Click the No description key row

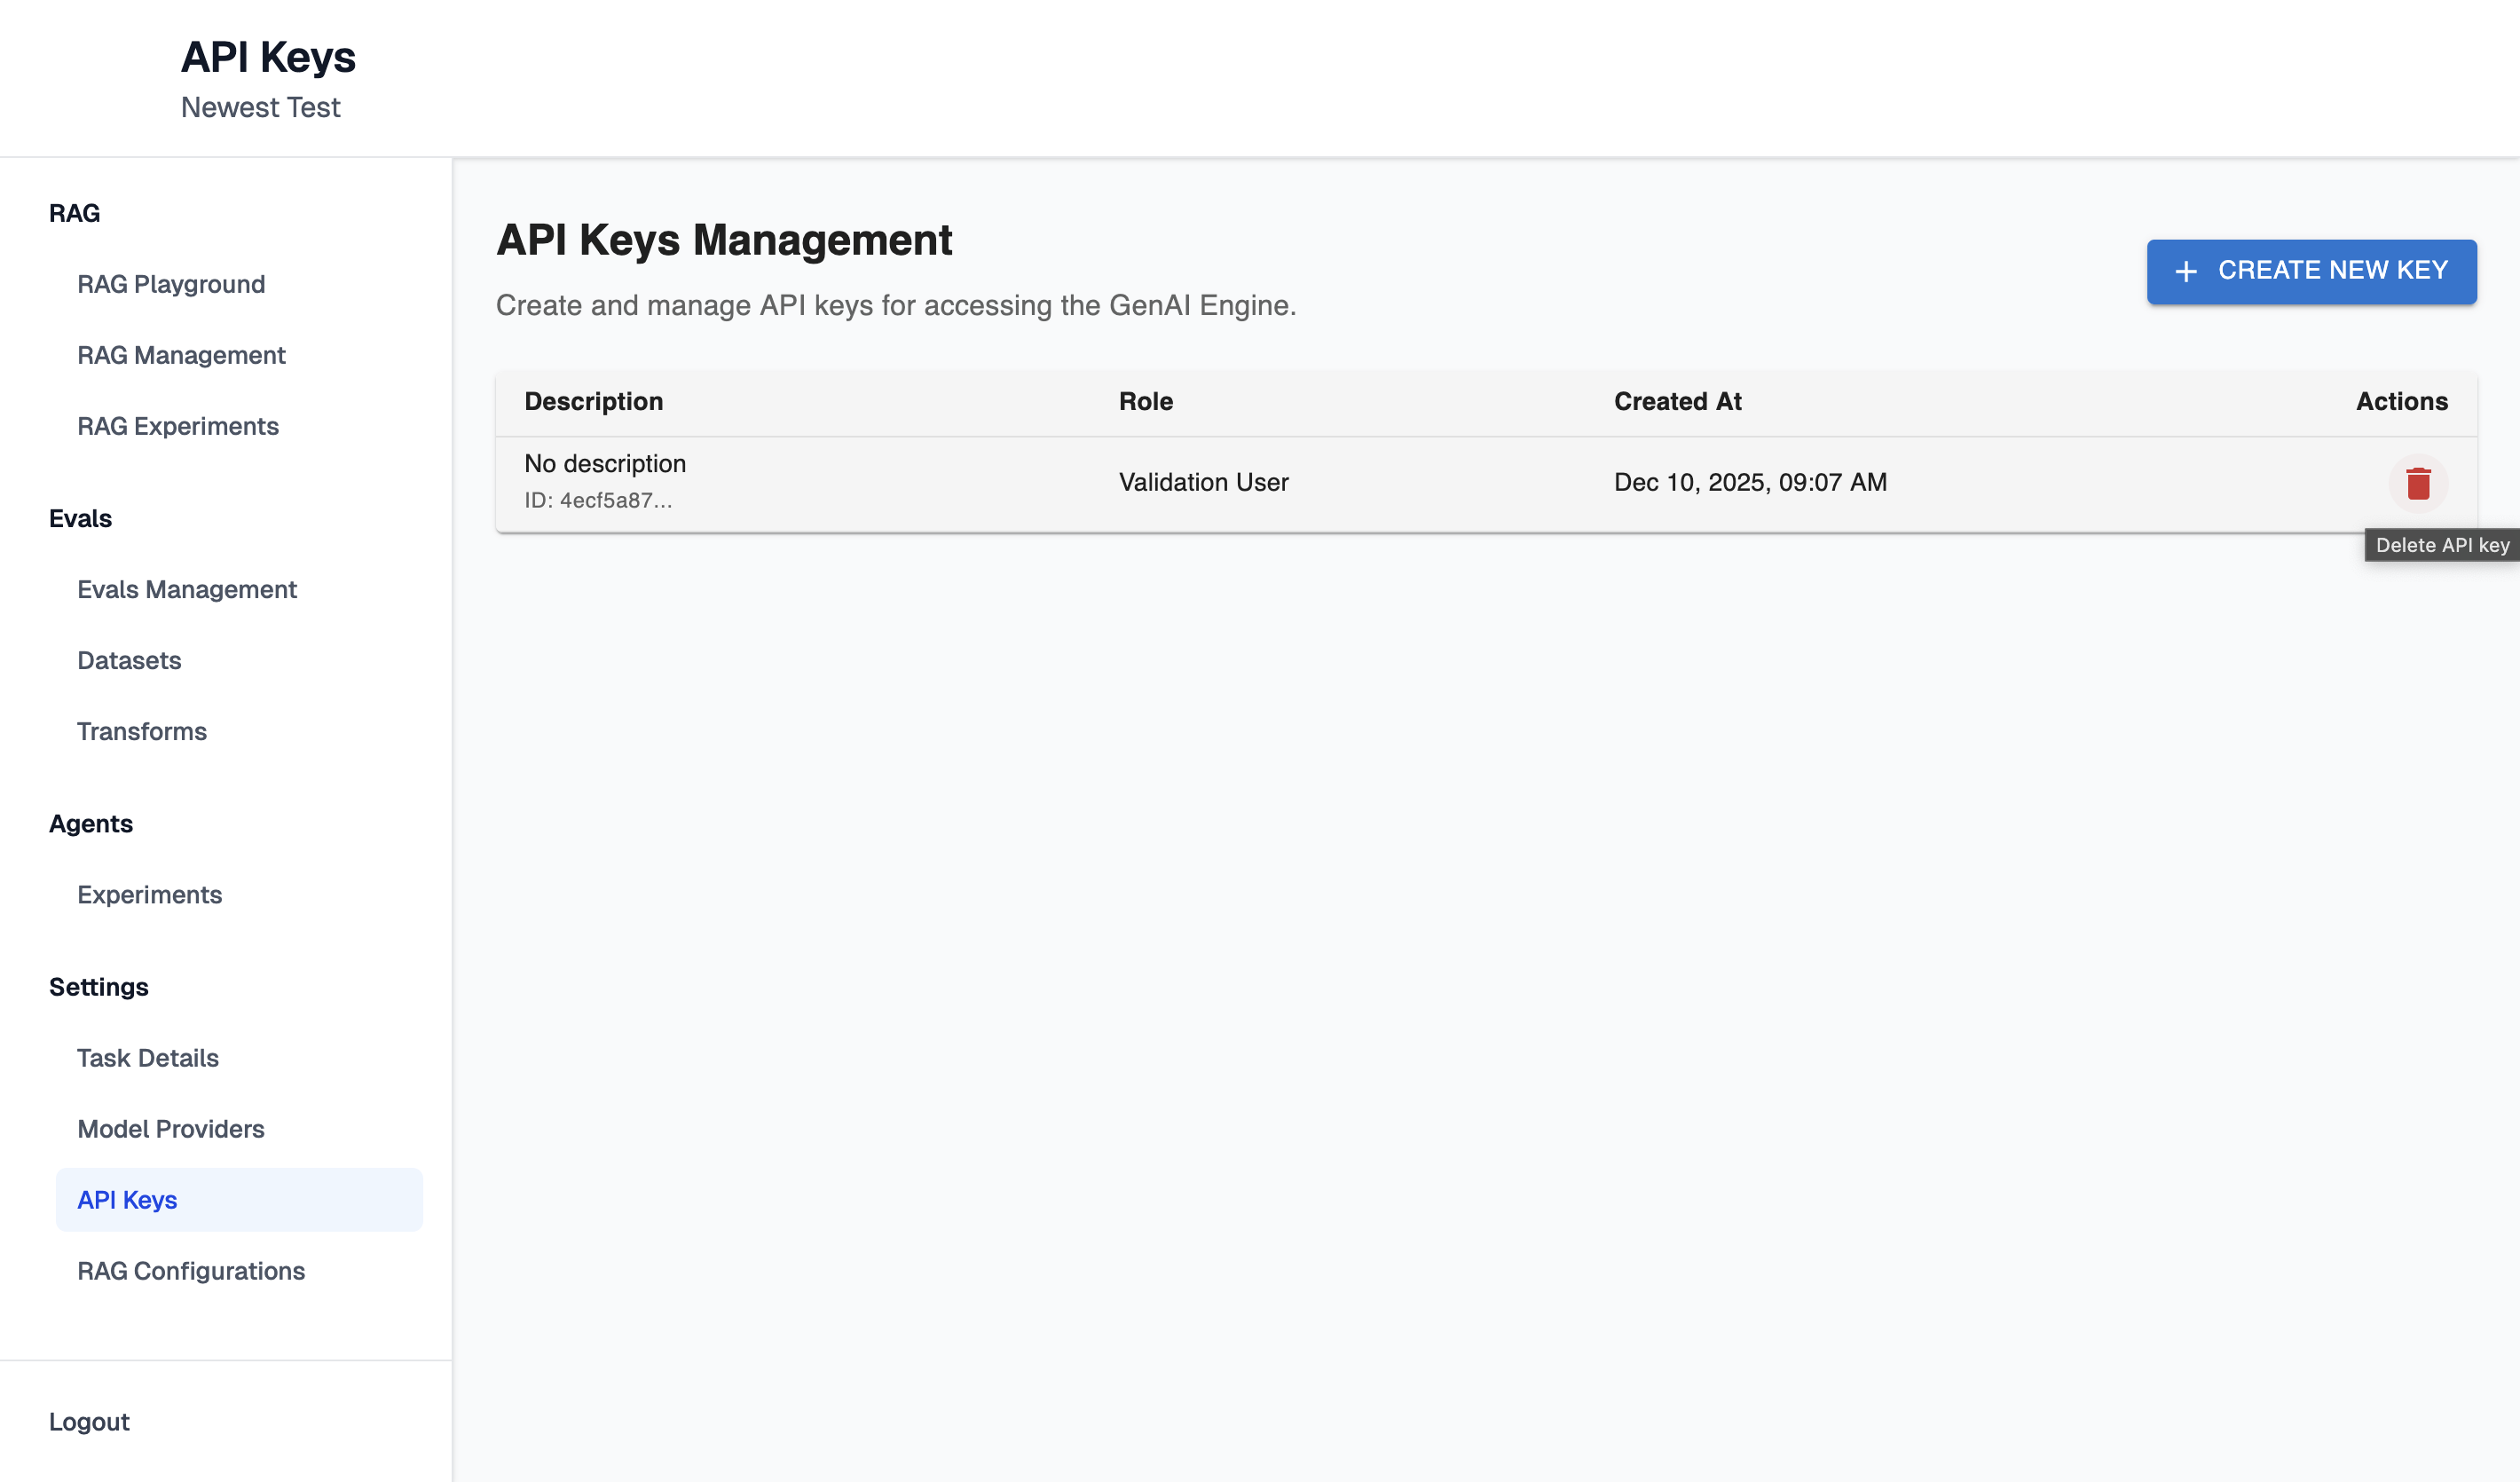(x=605, y=463)
